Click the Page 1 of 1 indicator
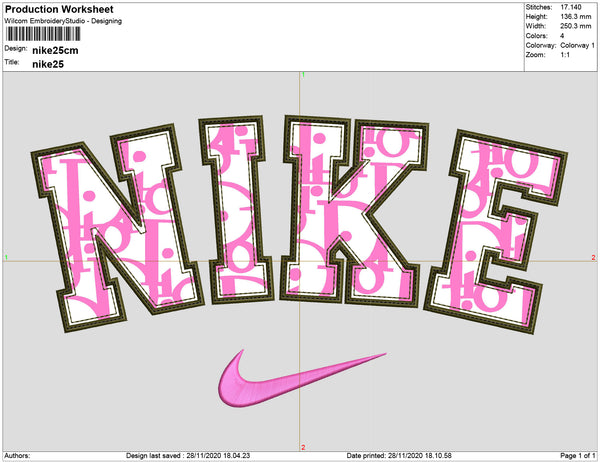This screenshot has height=462, width=600. [x=577, y=456]
